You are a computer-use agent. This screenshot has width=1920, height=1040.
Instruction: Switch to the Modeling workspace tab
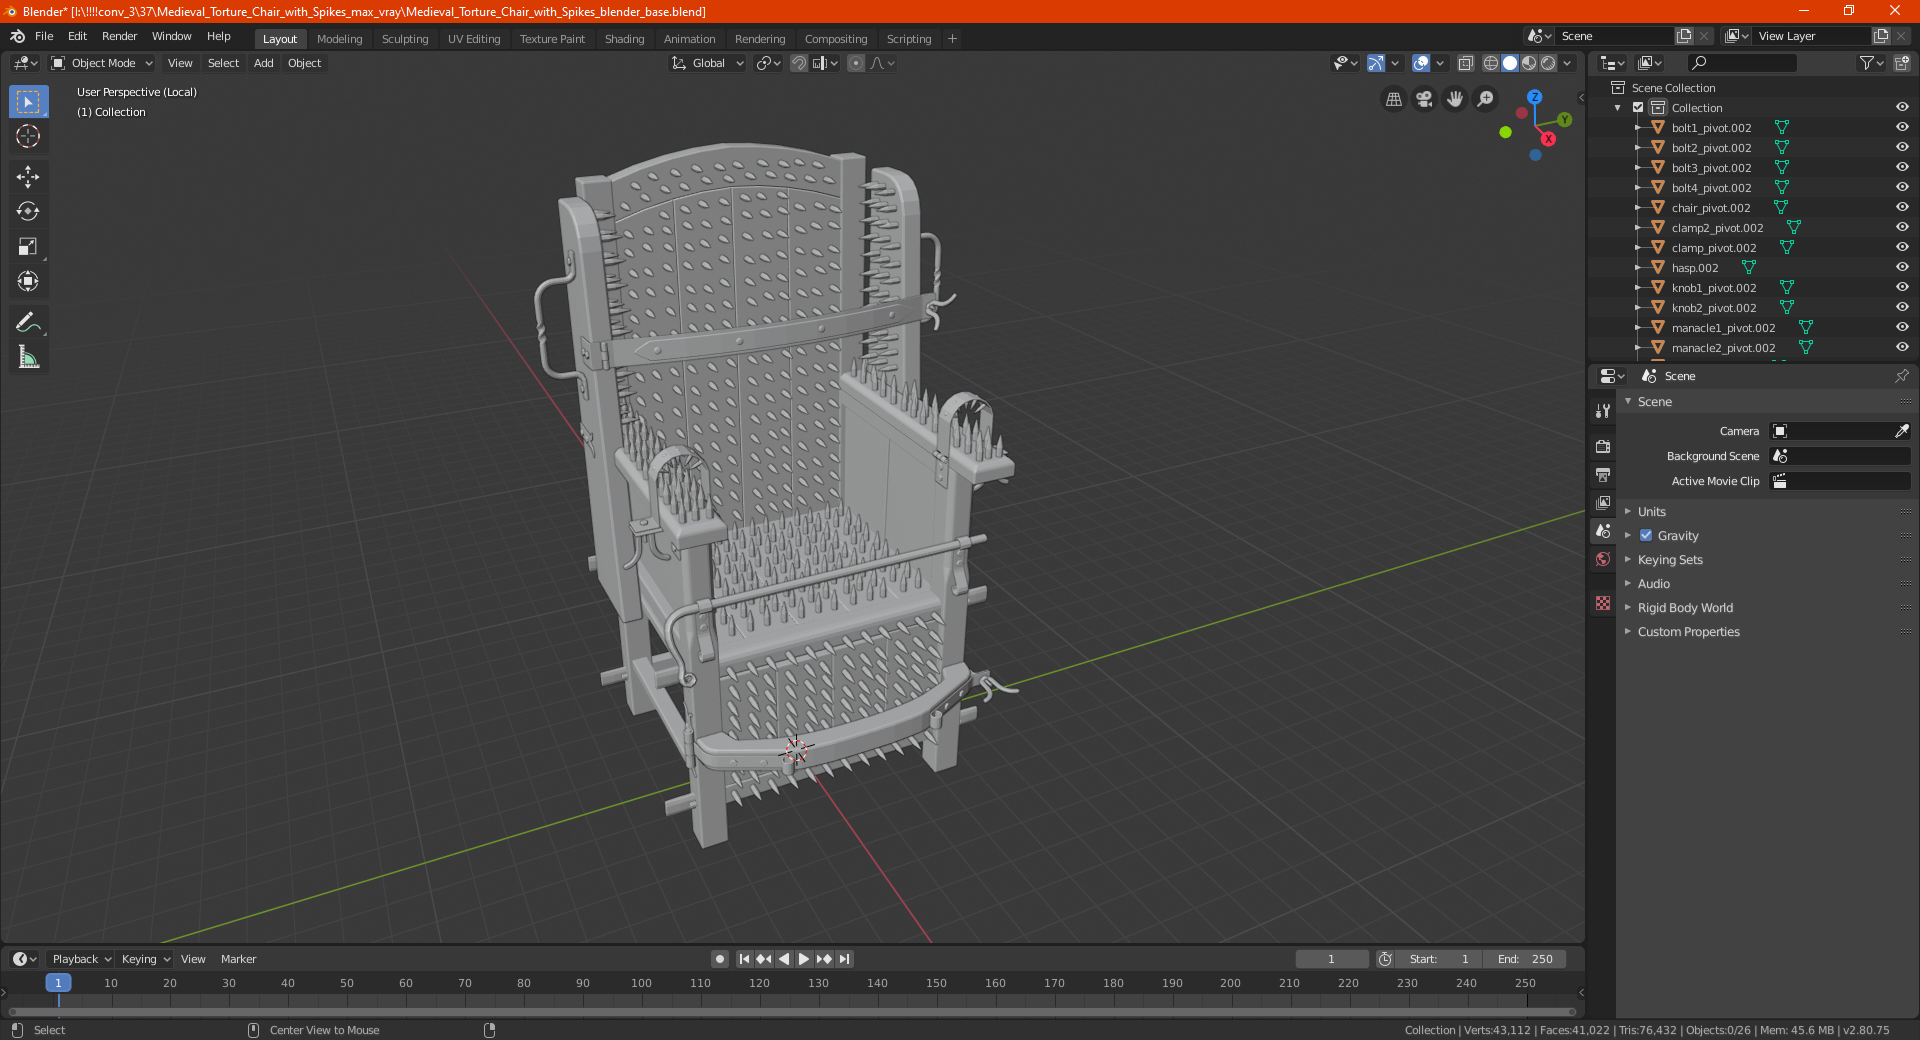tap(339, 39)
